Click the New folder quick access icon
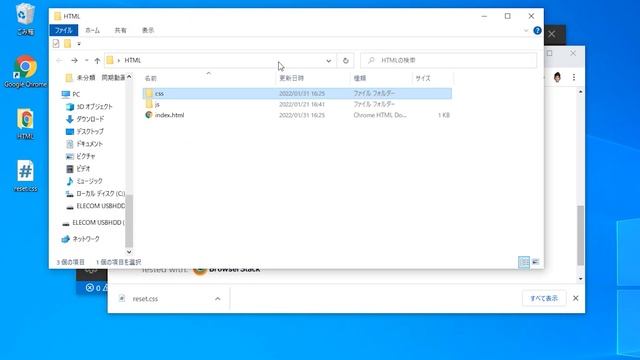The width and height of the screenshot is (640, 360). (67, 44)
